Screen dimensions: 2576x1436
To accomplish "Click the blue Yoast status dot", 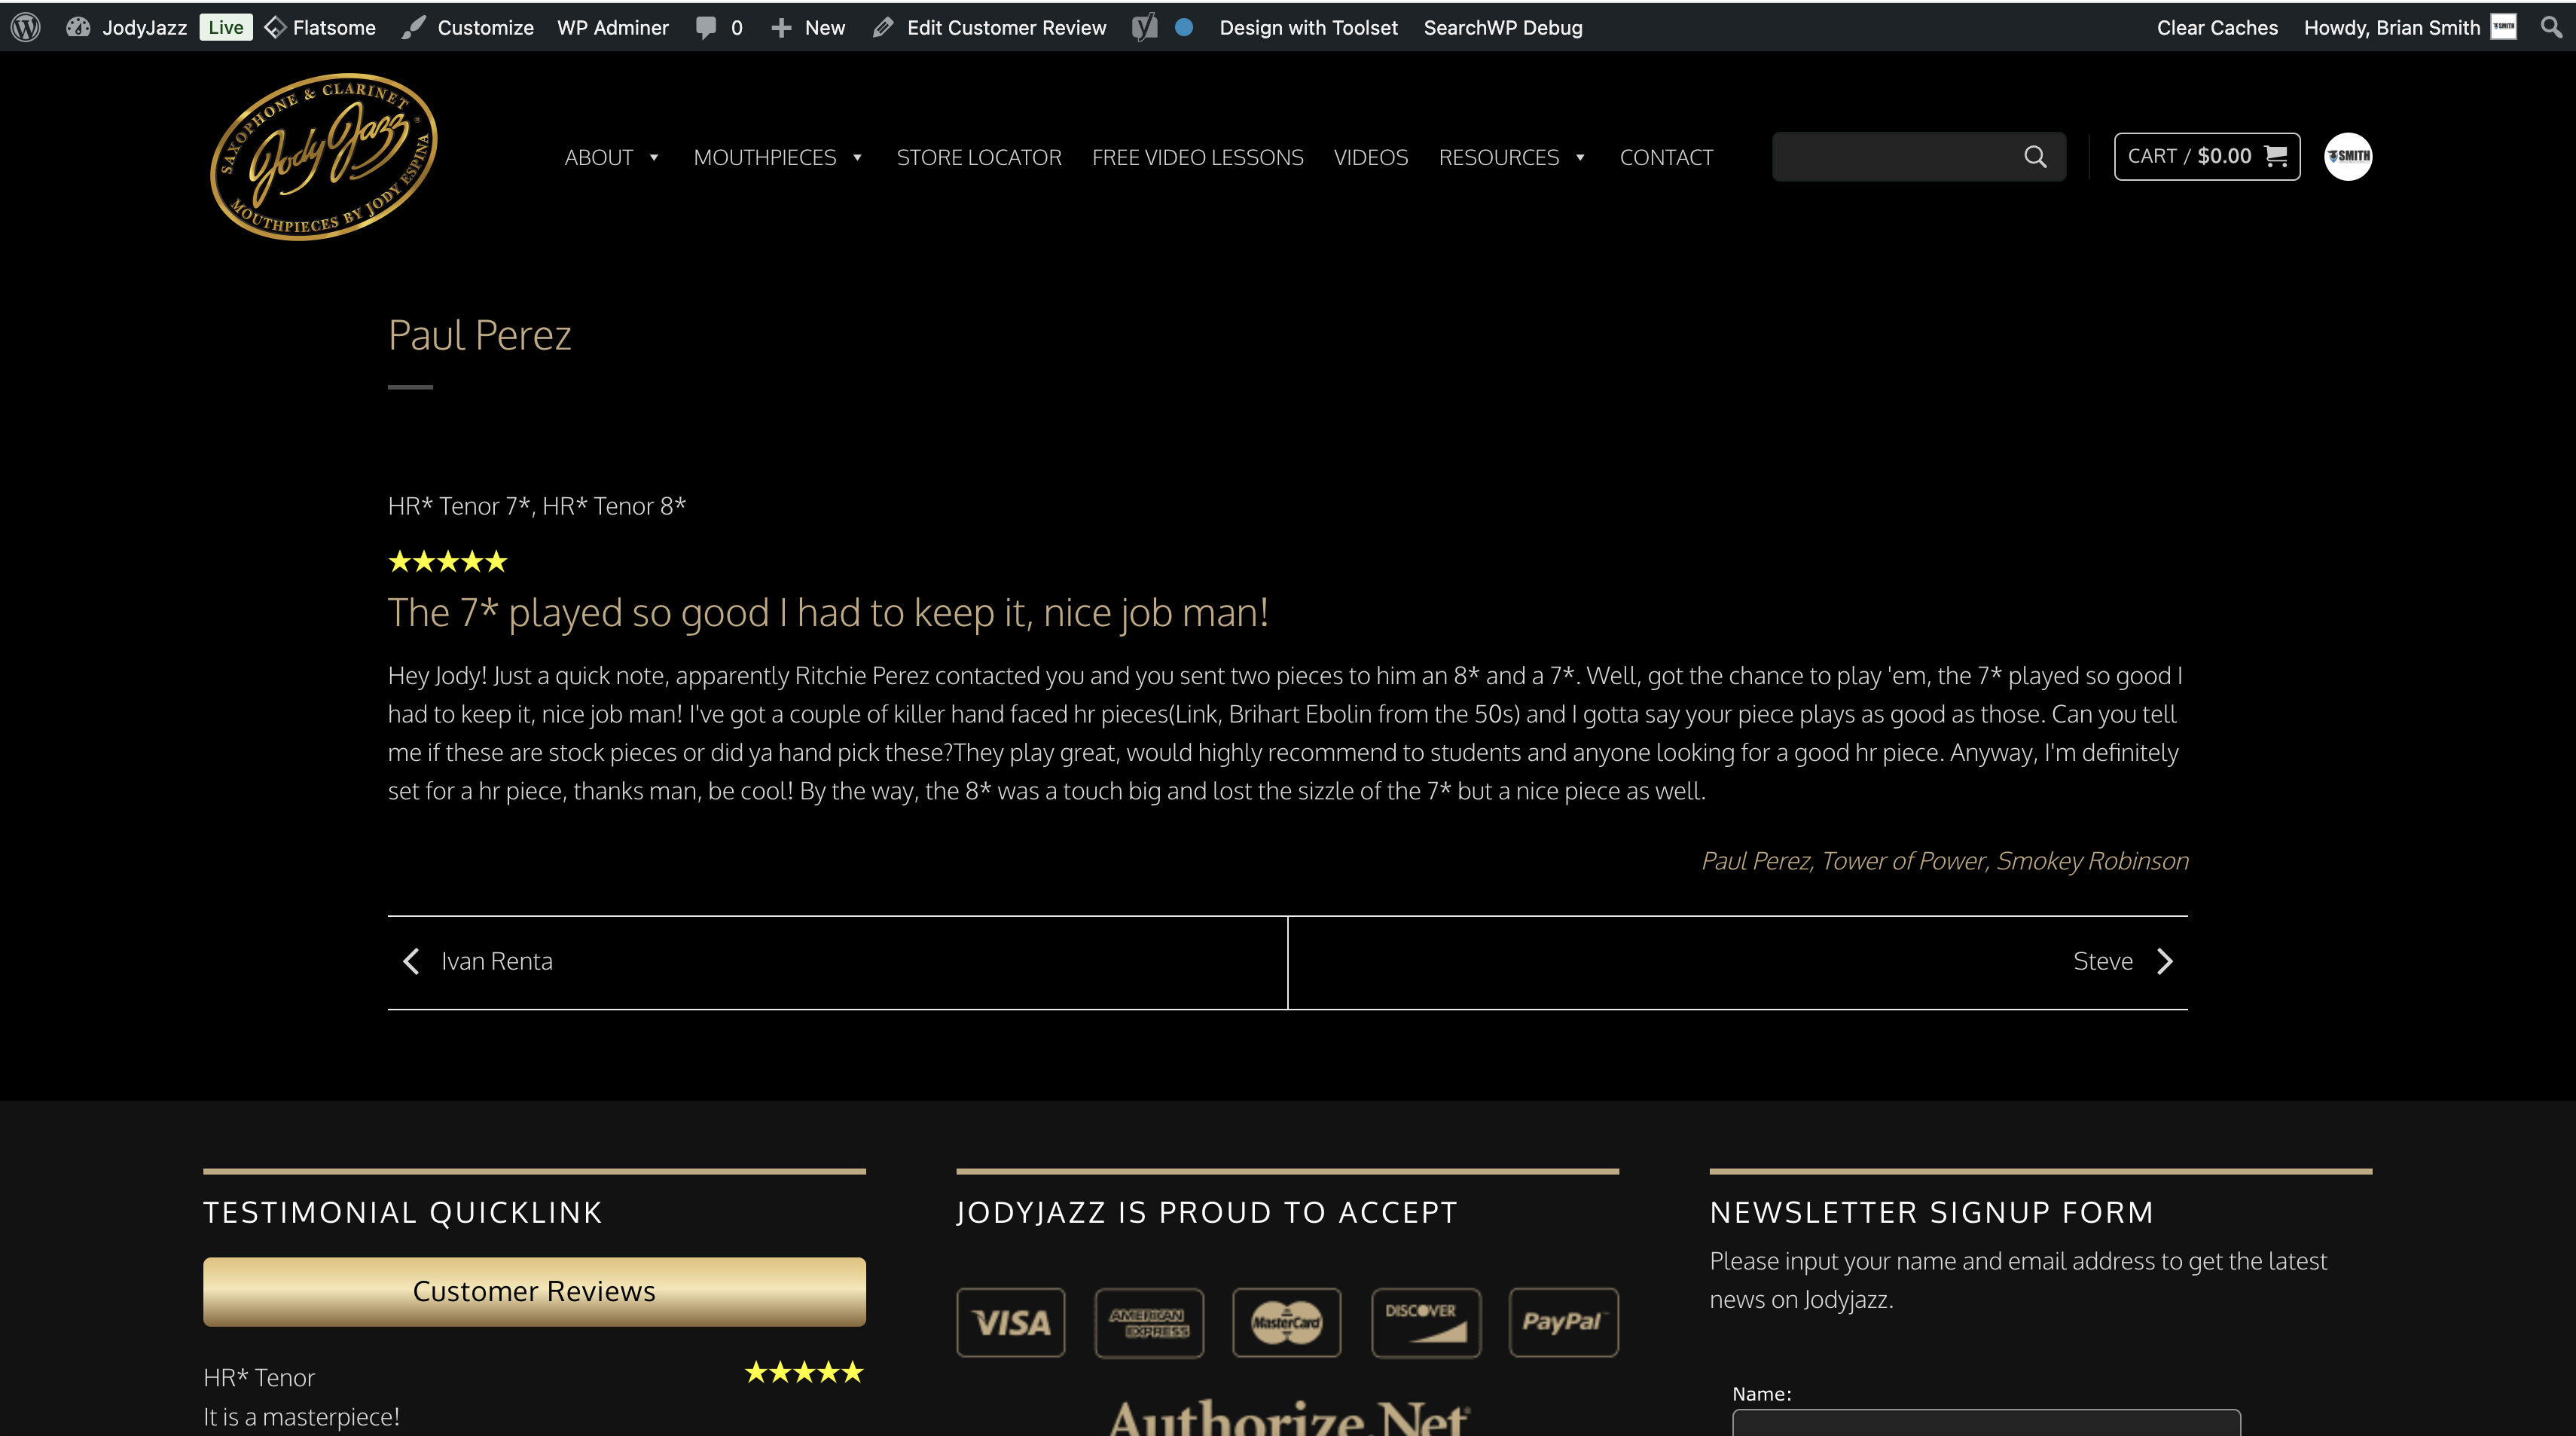I will (1184, 27).
